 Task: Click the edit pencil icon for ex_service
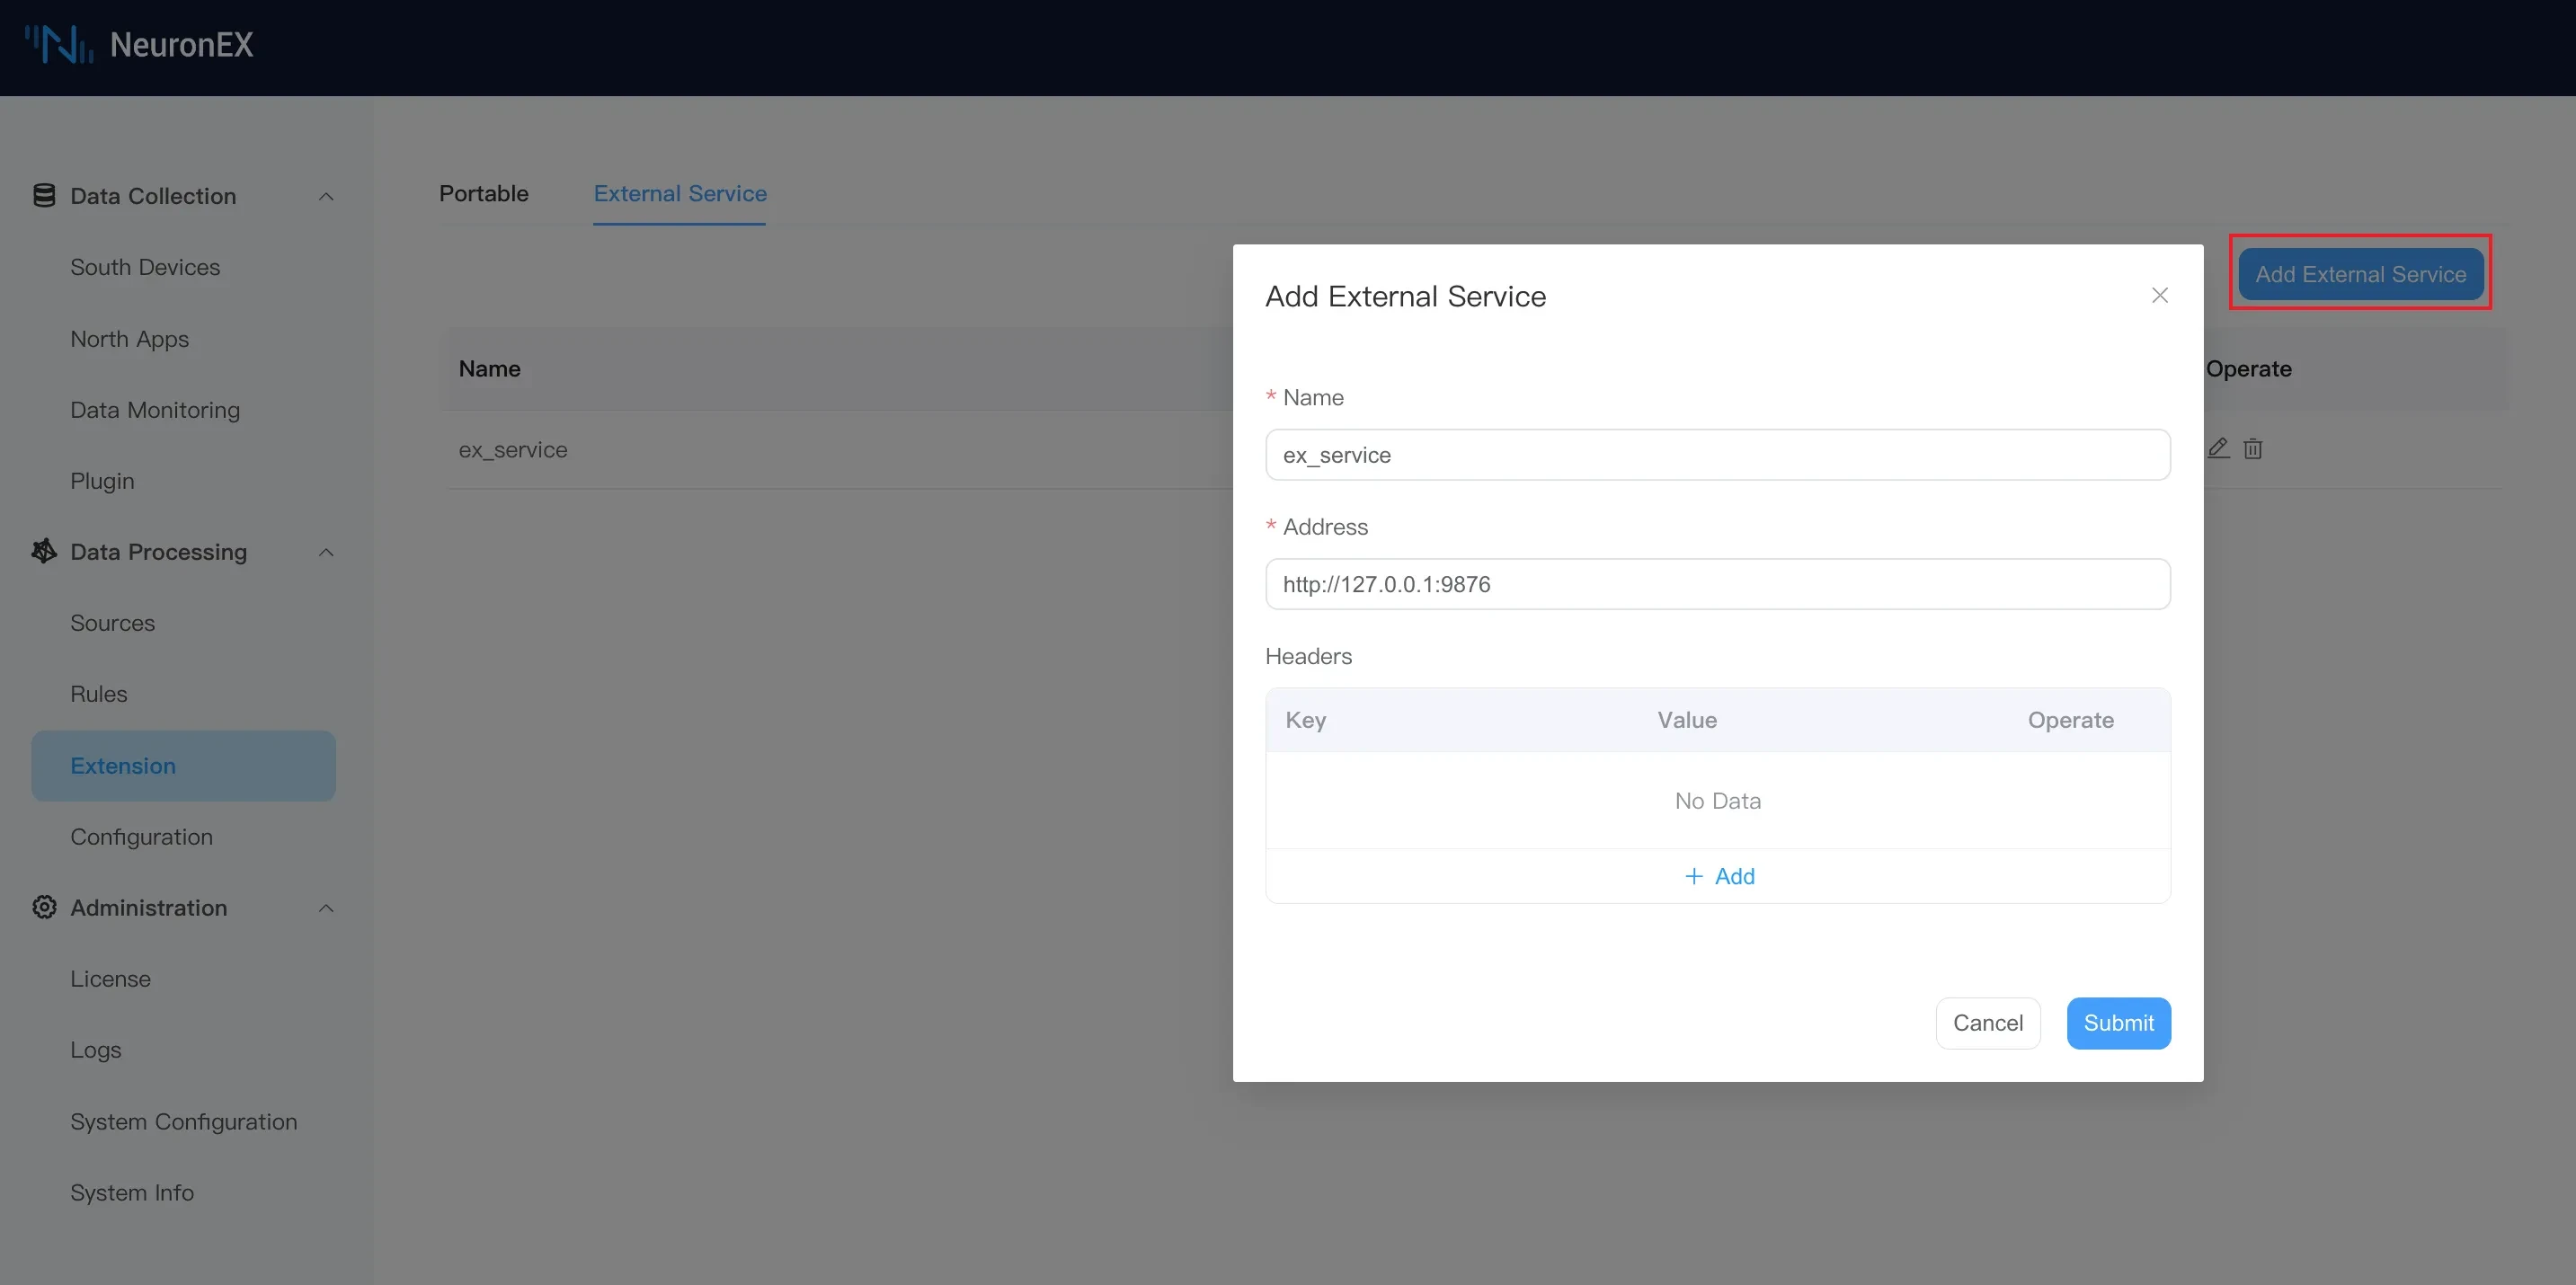(x=2218, y=448)
